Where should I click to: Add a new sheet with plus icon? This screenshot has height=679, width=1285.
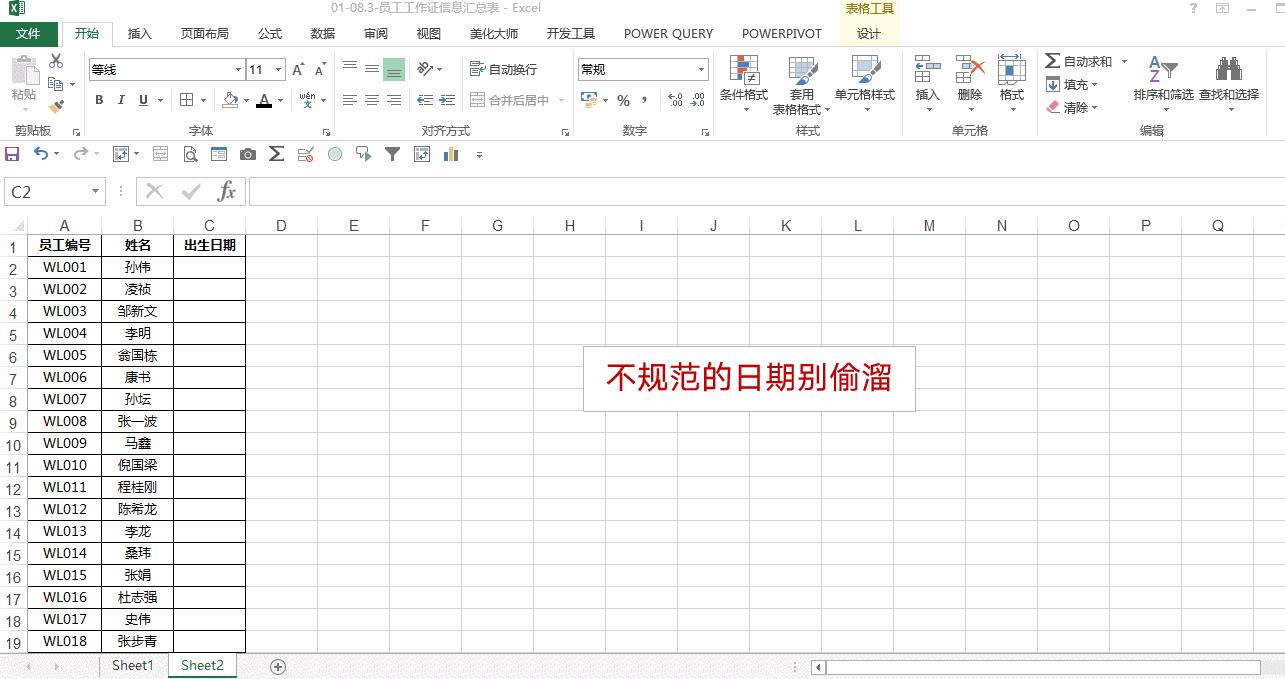(278, 667)
